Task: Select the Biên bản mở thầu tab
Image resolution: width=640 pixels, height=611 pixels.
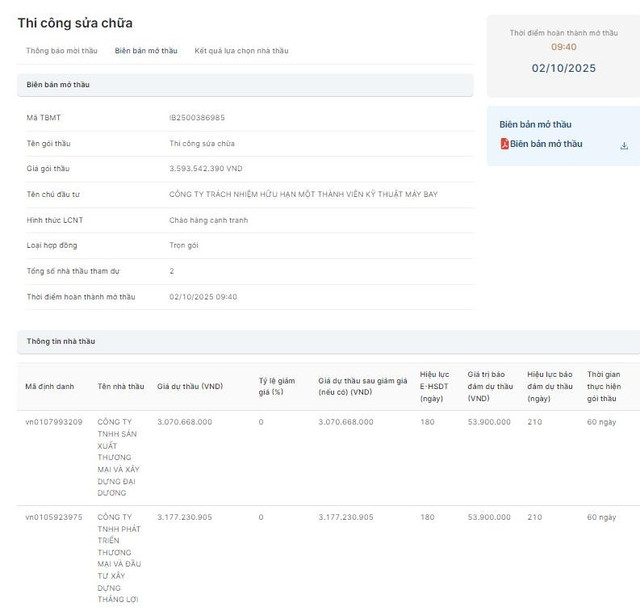Action: (146, 50)
